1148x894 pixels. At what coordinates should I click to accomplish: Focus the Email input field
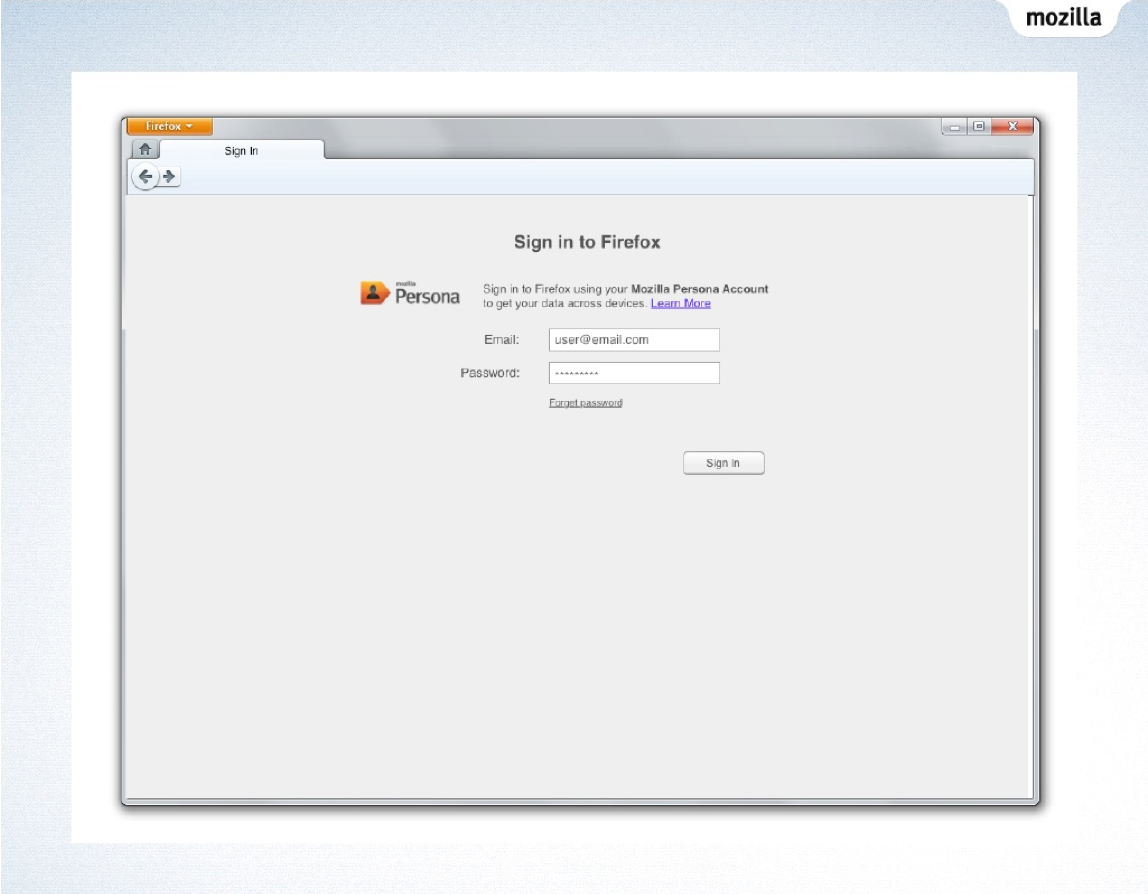pos(634,340)
